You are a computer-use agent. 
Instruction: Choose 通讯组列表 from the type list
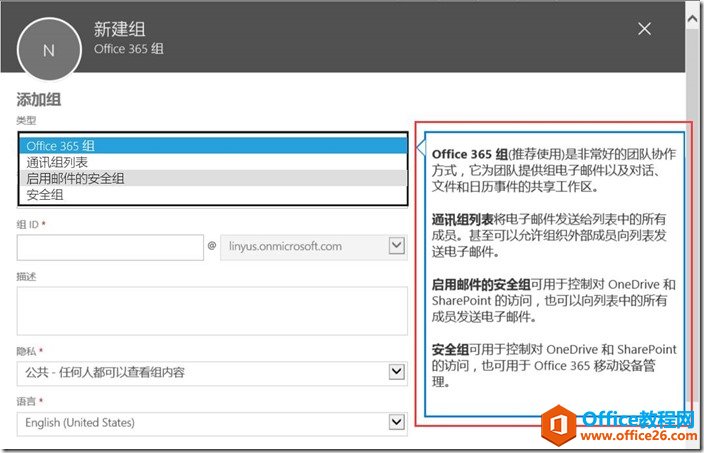213,162
